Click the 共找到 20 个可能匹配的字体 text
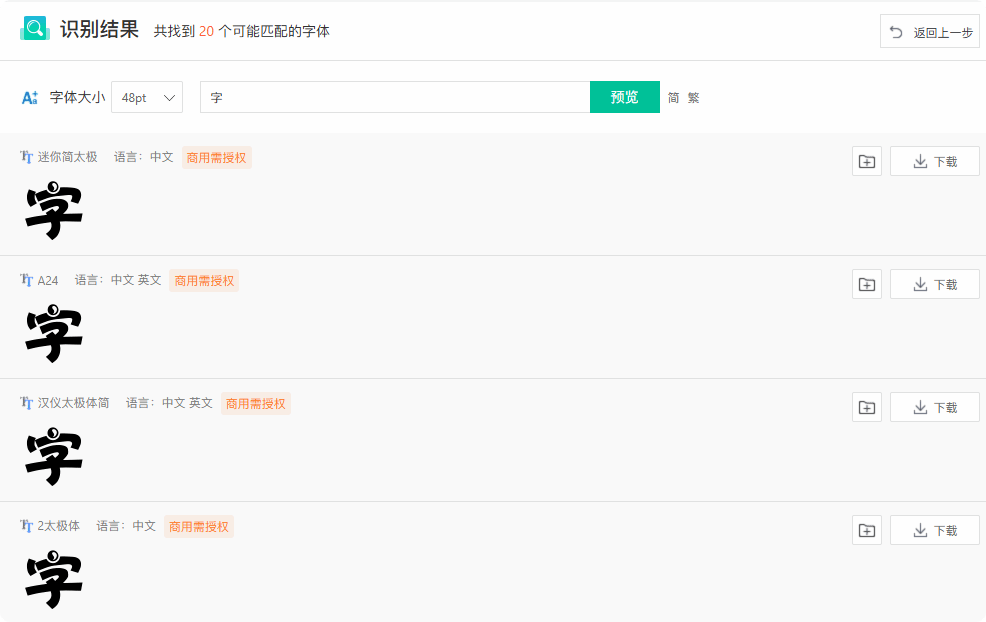 241,31
